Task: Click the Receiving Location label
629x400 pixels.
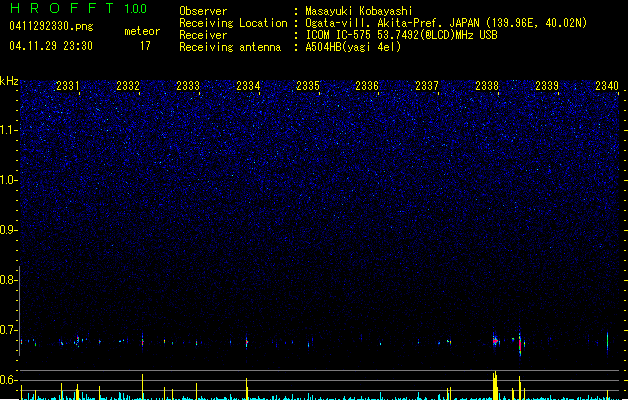Action: [233, 23]
